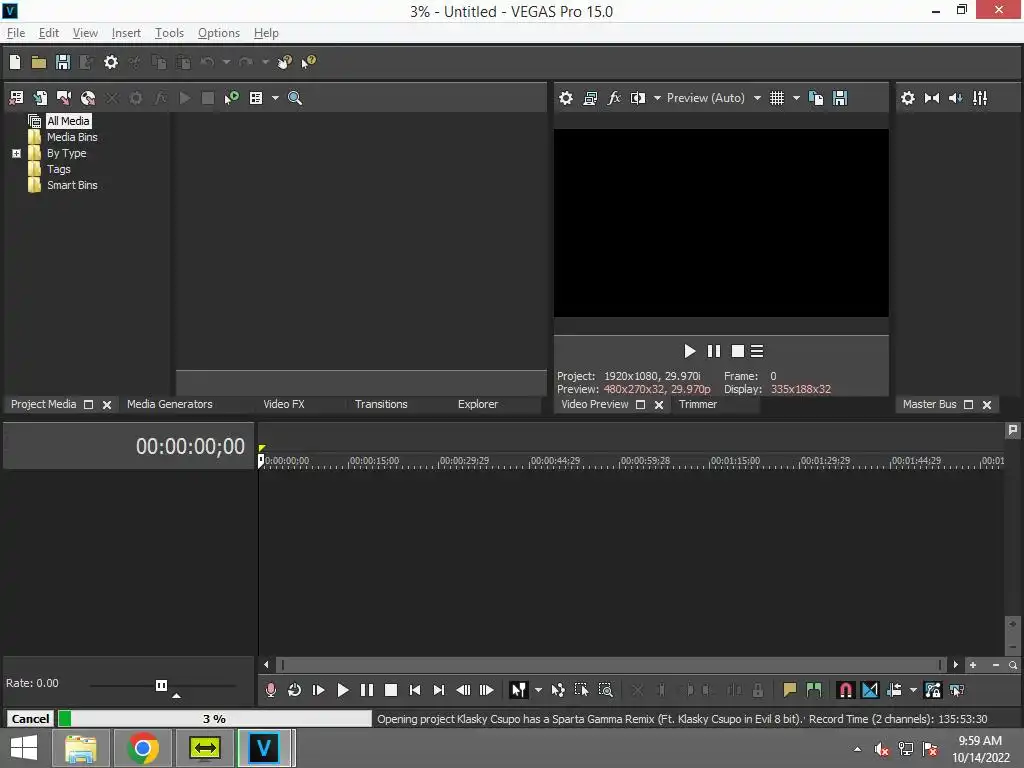This screenshot has width=1024, height=768.
Task: Open the File menu
Action: (16, 33)
